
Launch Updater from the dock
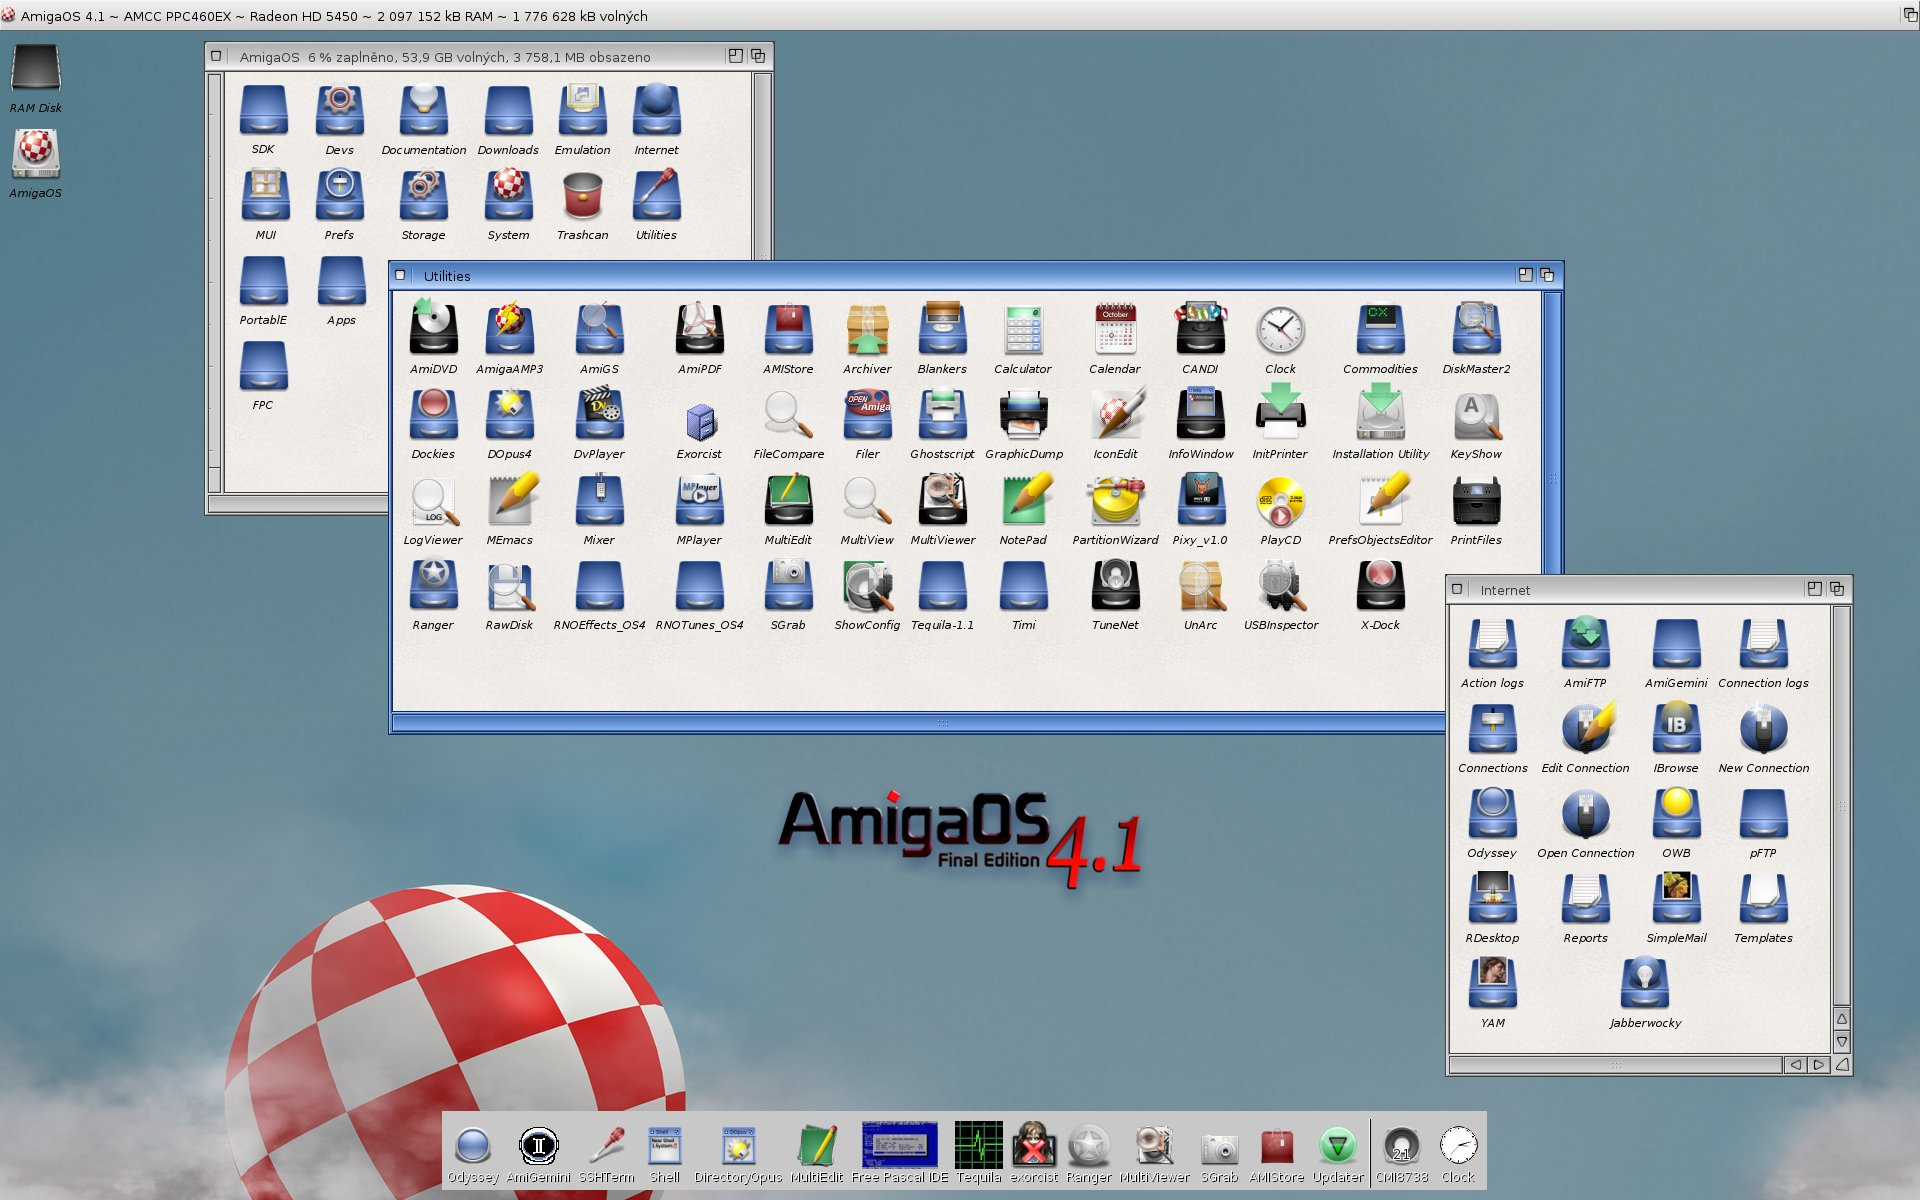1337,1146
